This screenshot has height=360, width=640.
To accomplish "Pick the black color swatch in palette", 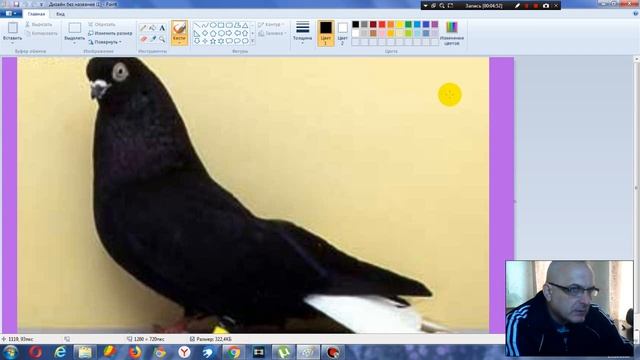I will click(x=356, y=24).
